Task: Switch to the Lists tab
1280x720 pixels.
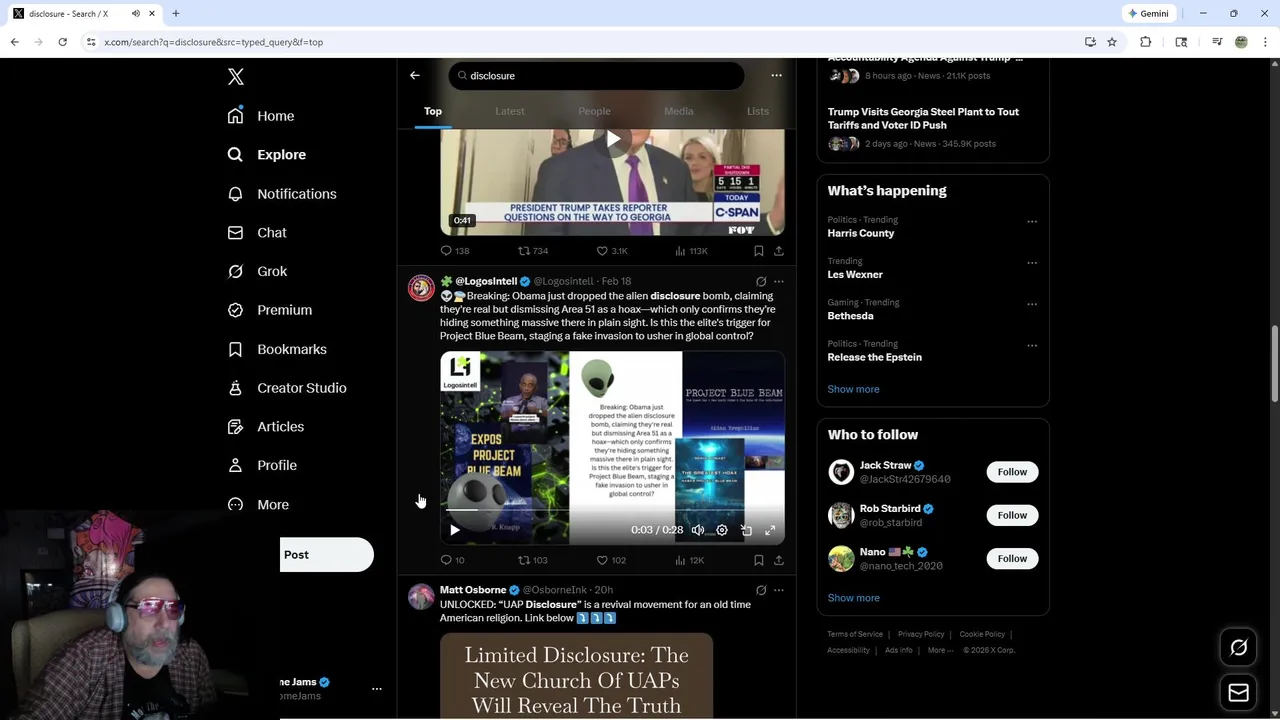Action: pyautogui.click(x=758, y=111)
